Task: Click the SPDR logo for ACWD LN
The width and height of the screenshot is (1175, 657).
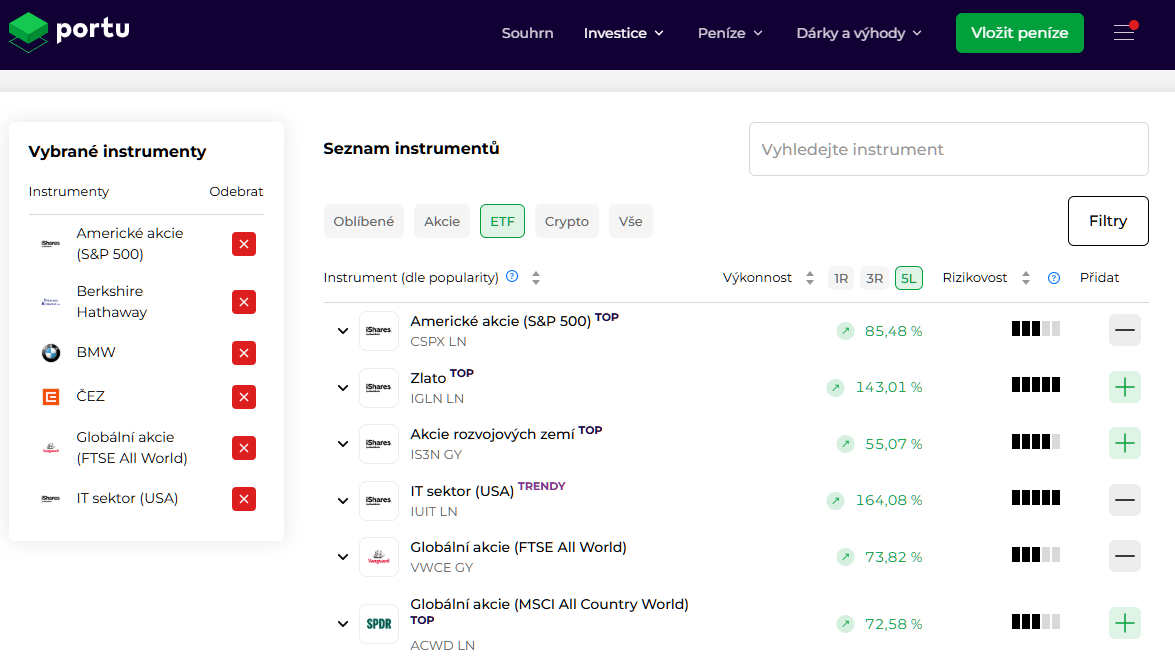Action: click(x=378, y=624)
